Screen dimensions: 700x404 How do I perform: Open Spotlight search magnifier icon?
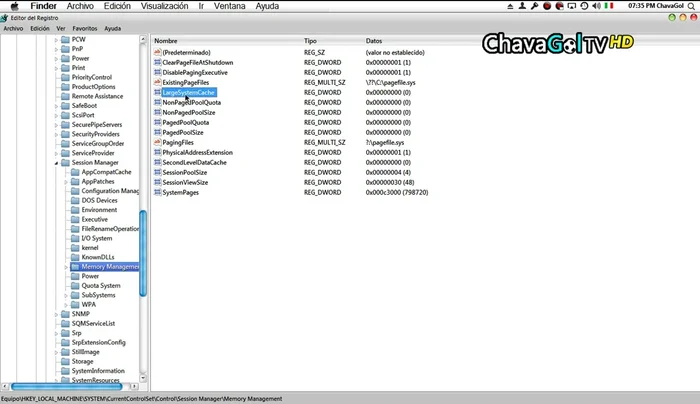(x=692, y=6)
